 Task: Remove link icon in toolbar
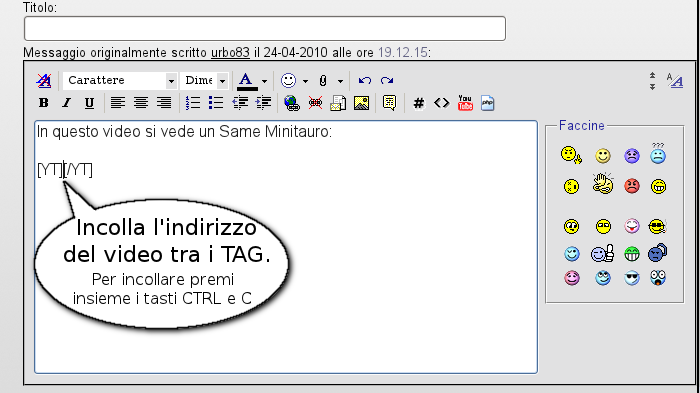[315, 103]
